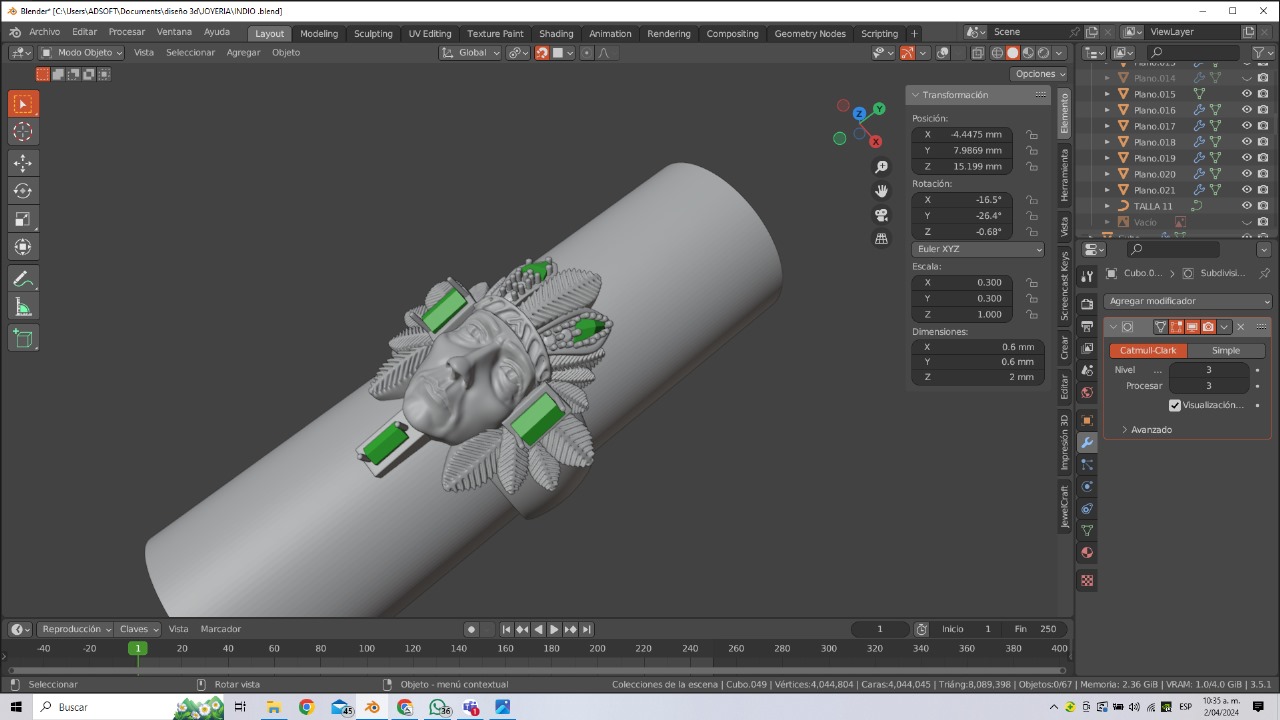1280x720 pixels.
Task: Open the Agregar modificador dropdown
Action: (x=1188, y=301)
